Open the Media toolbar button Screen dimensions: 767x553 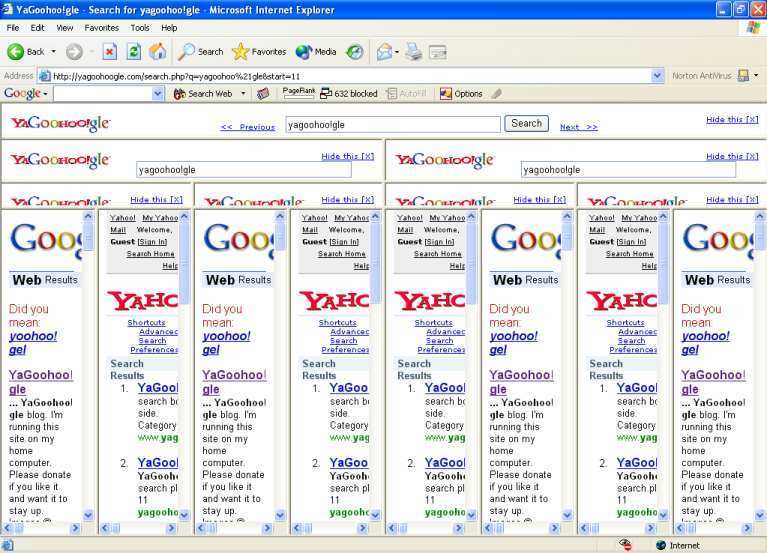point(316,51)
